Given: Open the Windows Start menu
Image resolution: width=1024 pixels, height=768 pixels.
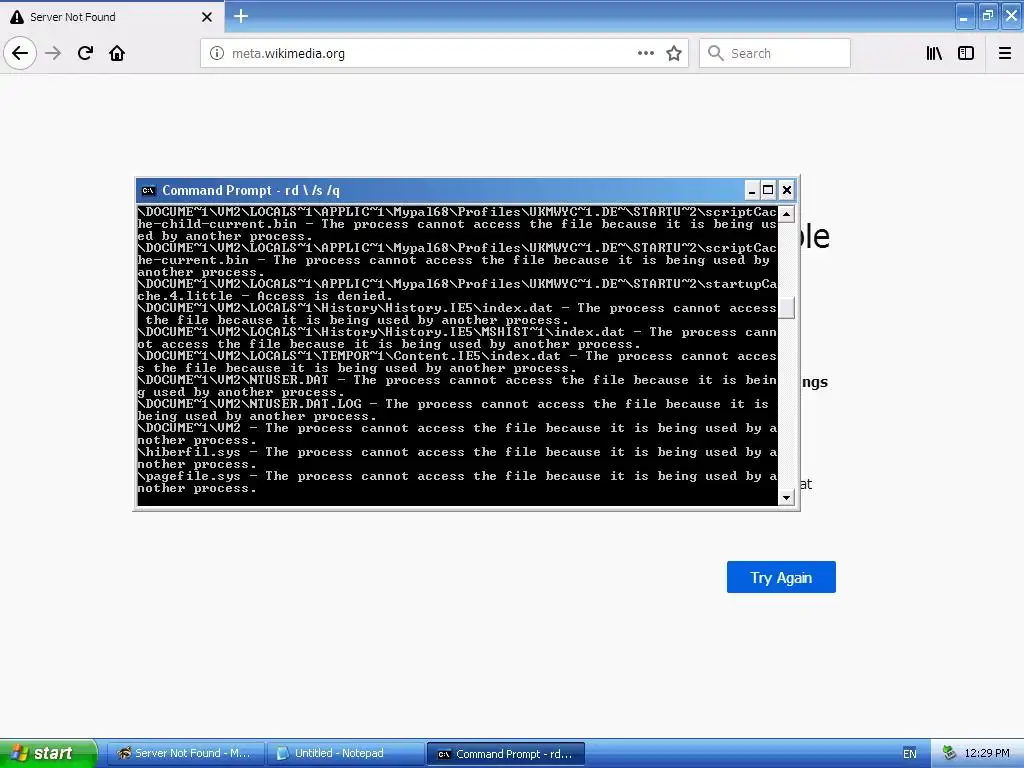Looking at the screenshot, I should pos(48,754).
